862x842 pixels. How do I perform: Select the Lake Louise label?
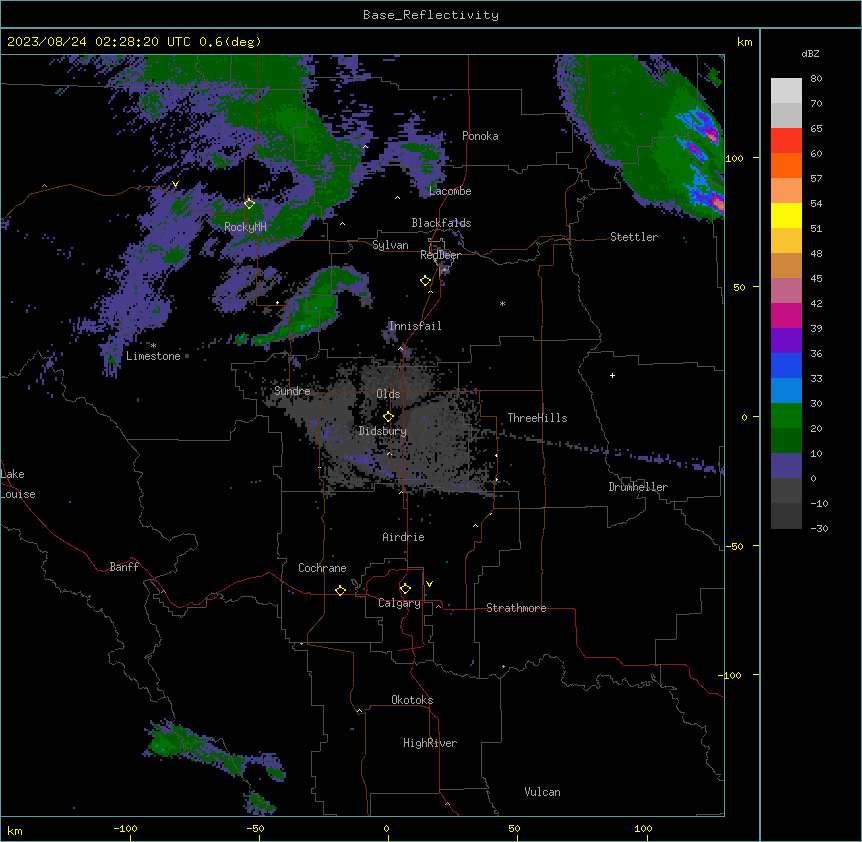[x=18, y=484]
